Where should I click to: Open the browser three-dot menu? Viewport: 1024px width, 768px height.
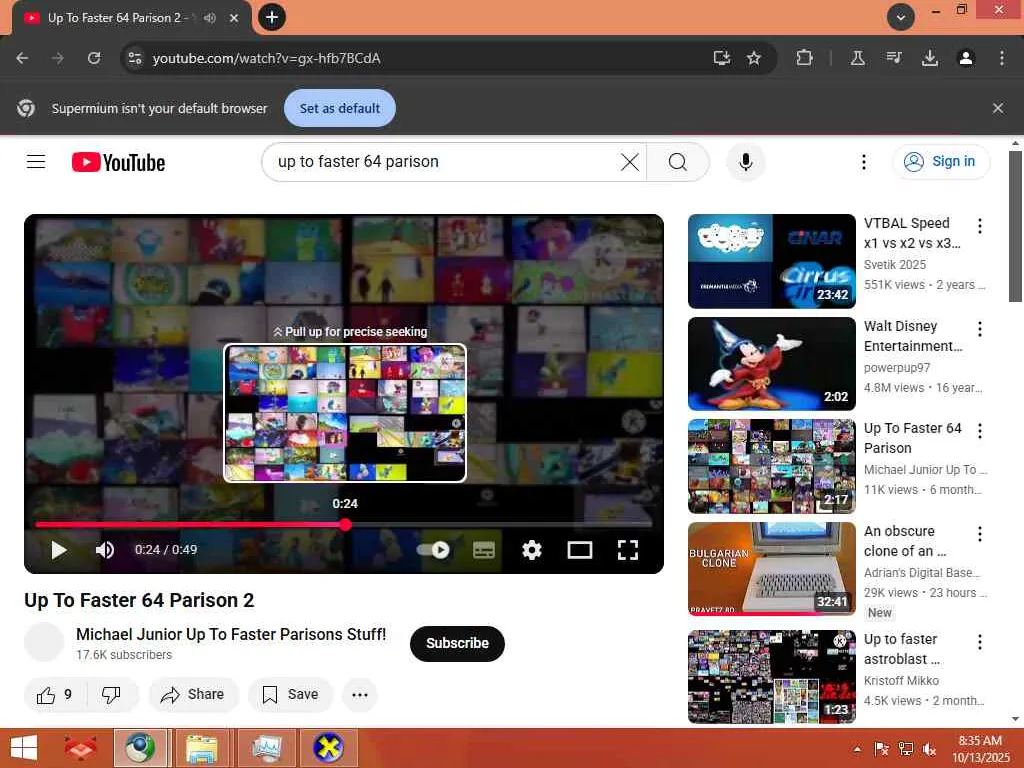(1001, 58)
